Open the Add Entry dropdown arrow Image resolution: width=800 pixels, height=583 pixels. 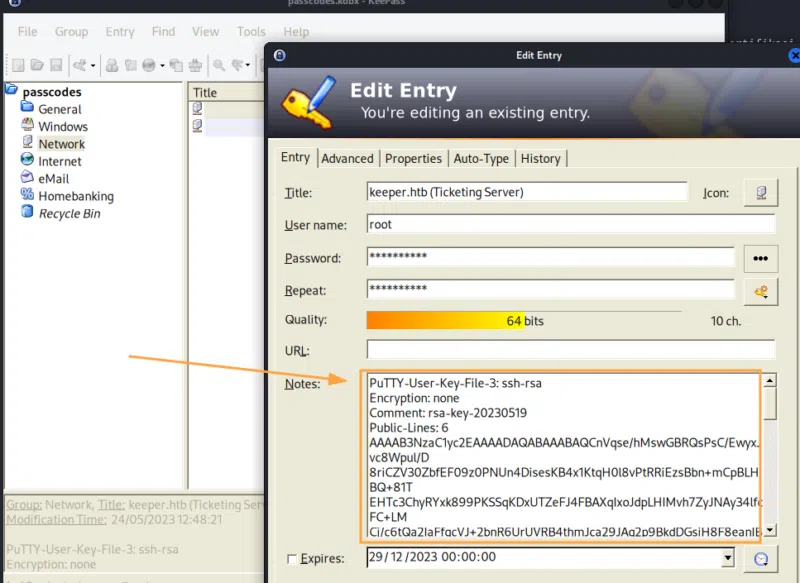tap(93, 65)
